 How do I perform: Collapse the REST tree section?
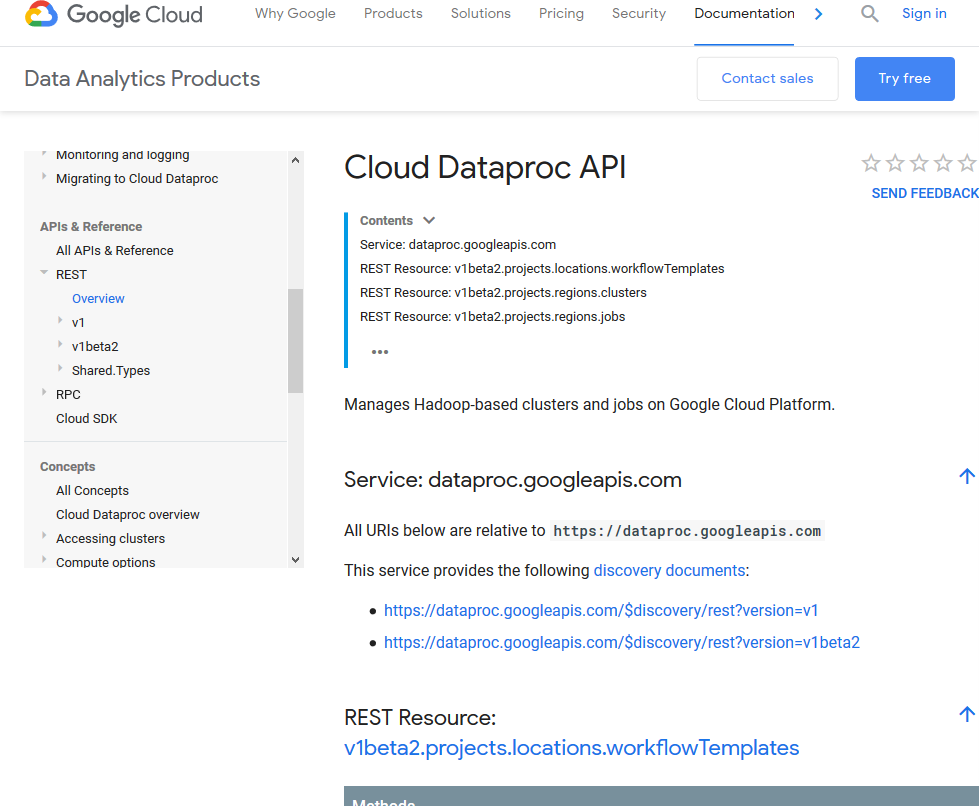point(44,273)
